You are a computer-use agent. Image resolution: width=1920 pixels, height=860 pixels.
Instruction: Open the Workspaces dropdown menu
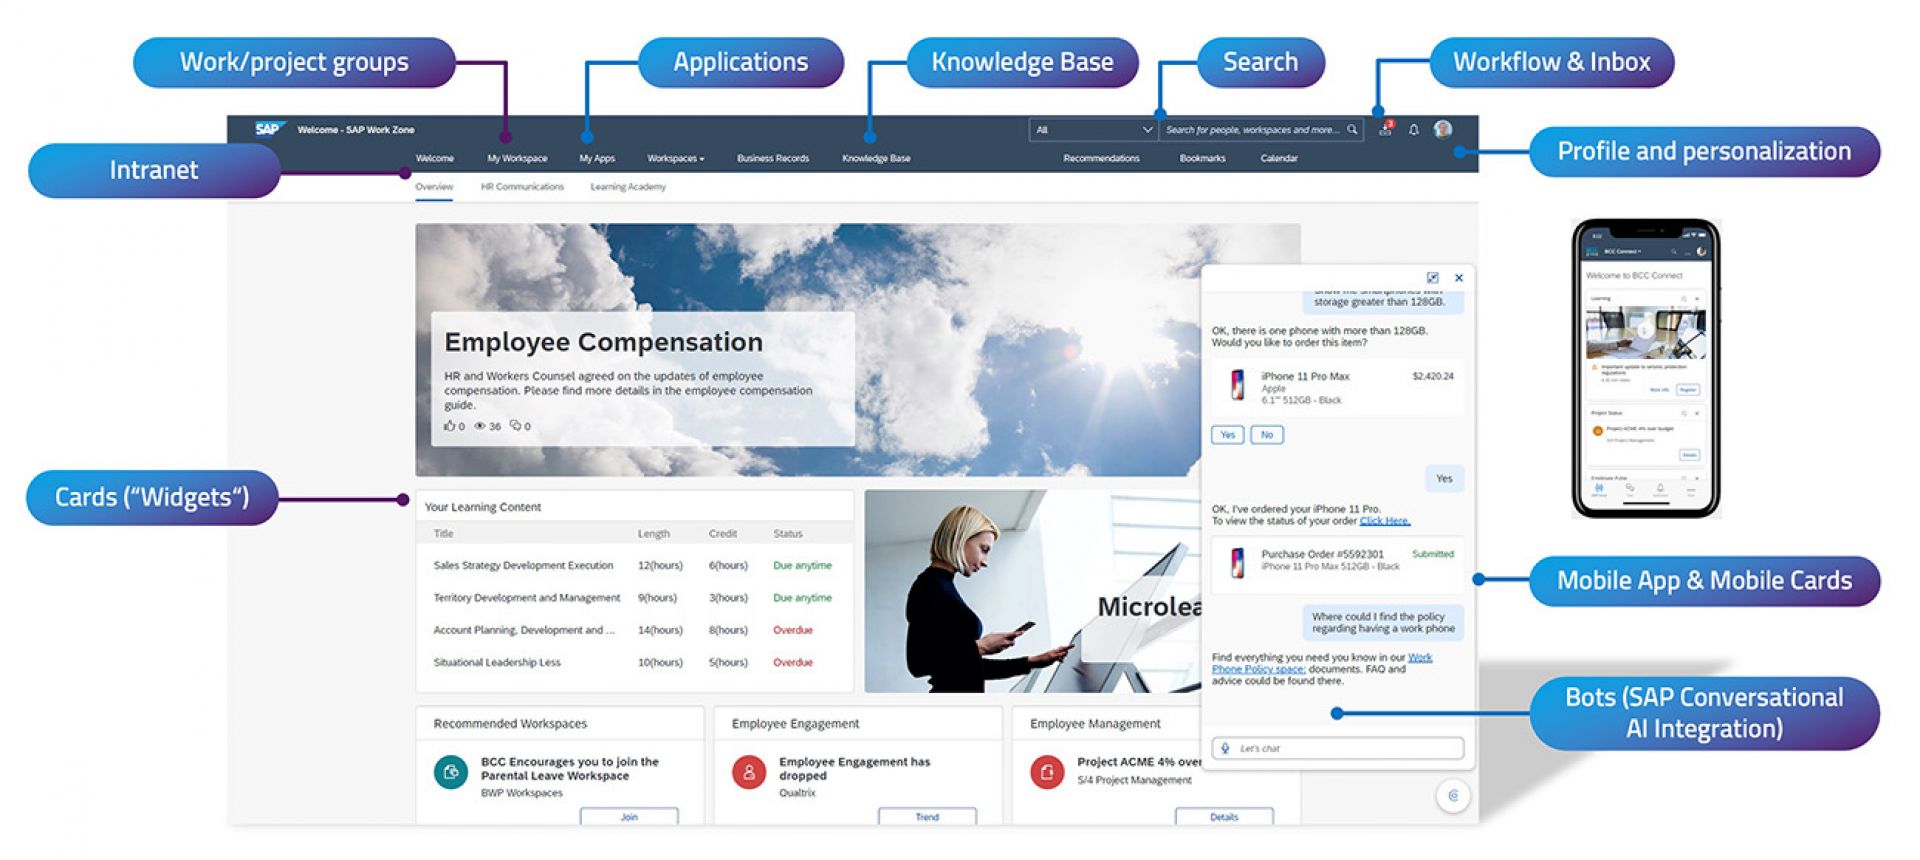(x=675, y=158)
